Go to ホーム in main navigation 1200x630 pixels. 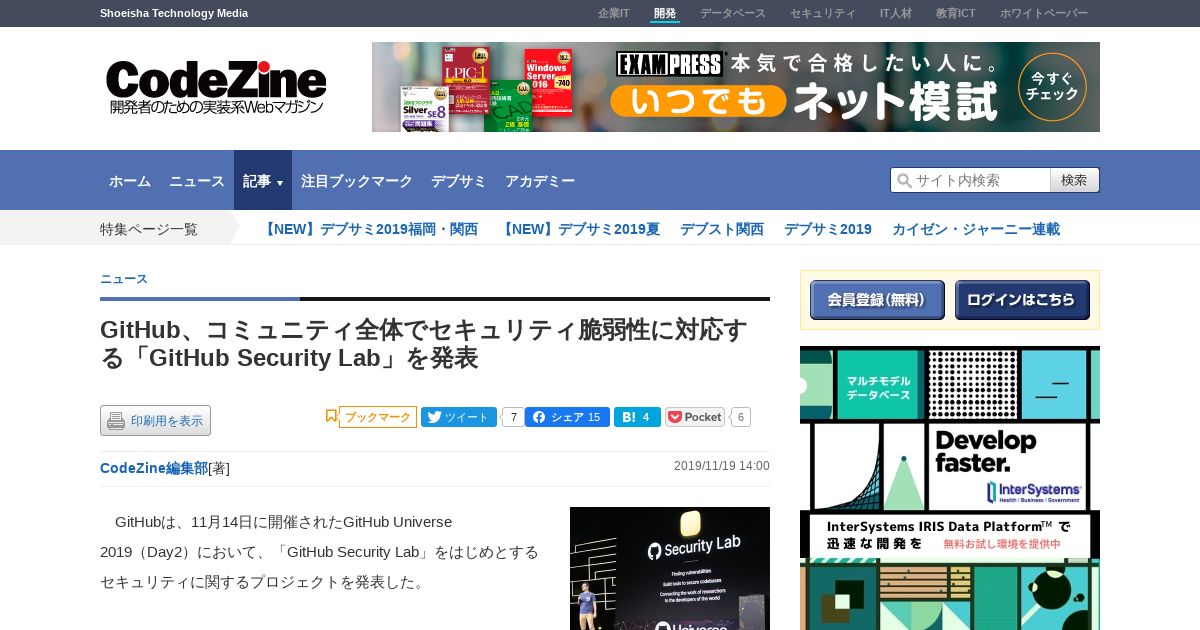coord(130,181)
